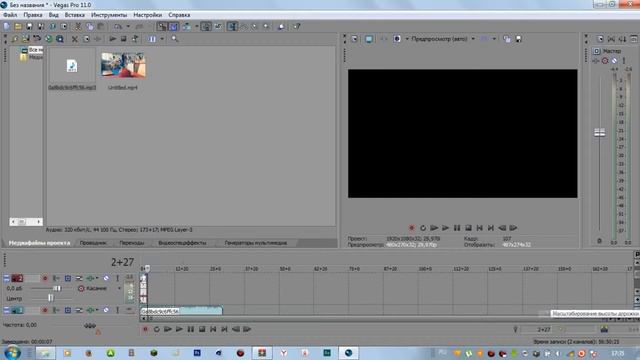Toggle Enable snapping in the main toolbar
Screen dimensions: 640x360
click(162, 27)
